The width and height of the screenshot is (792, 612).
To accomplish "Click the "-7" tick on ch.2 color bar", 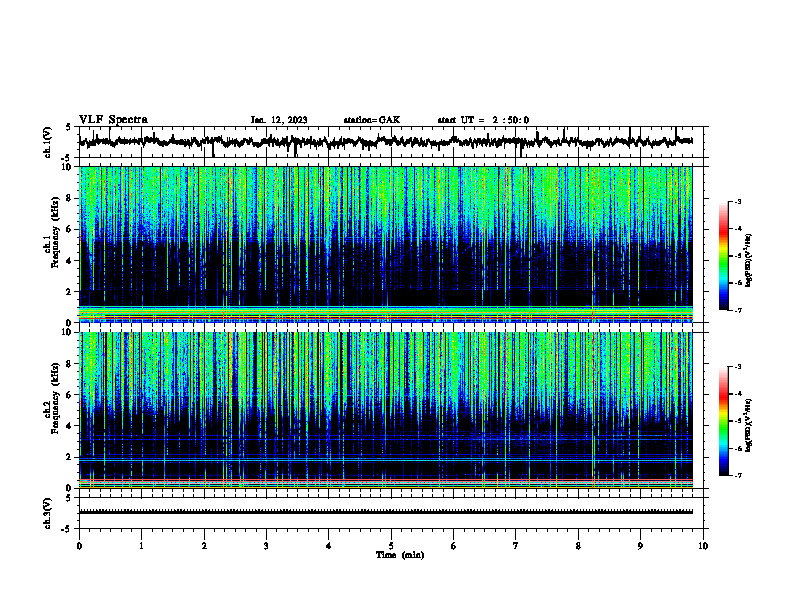I will tap(738, 476).
